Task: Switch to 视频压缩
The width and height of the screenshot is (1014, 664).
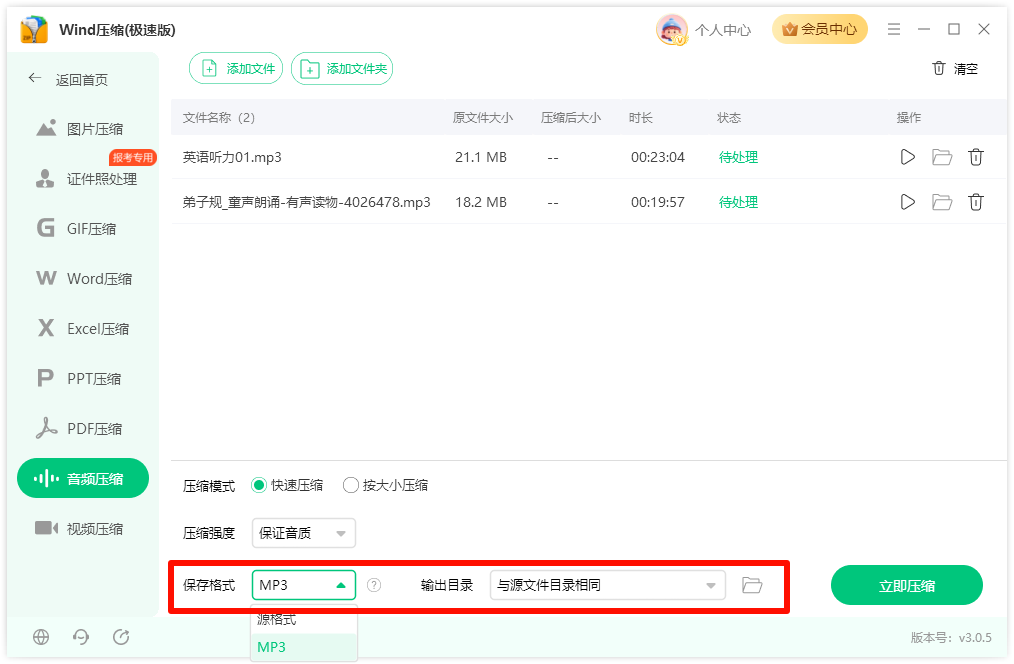Action: click(x=83, y=528)
